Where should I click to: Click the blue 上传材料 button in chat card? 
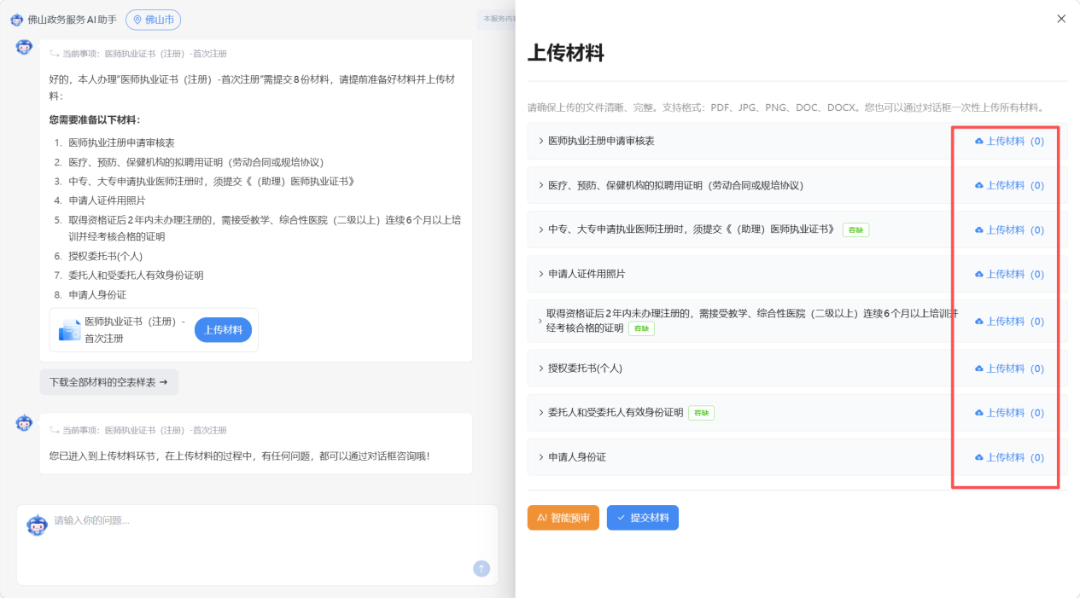pyautogui.click(x=223, y=330)
